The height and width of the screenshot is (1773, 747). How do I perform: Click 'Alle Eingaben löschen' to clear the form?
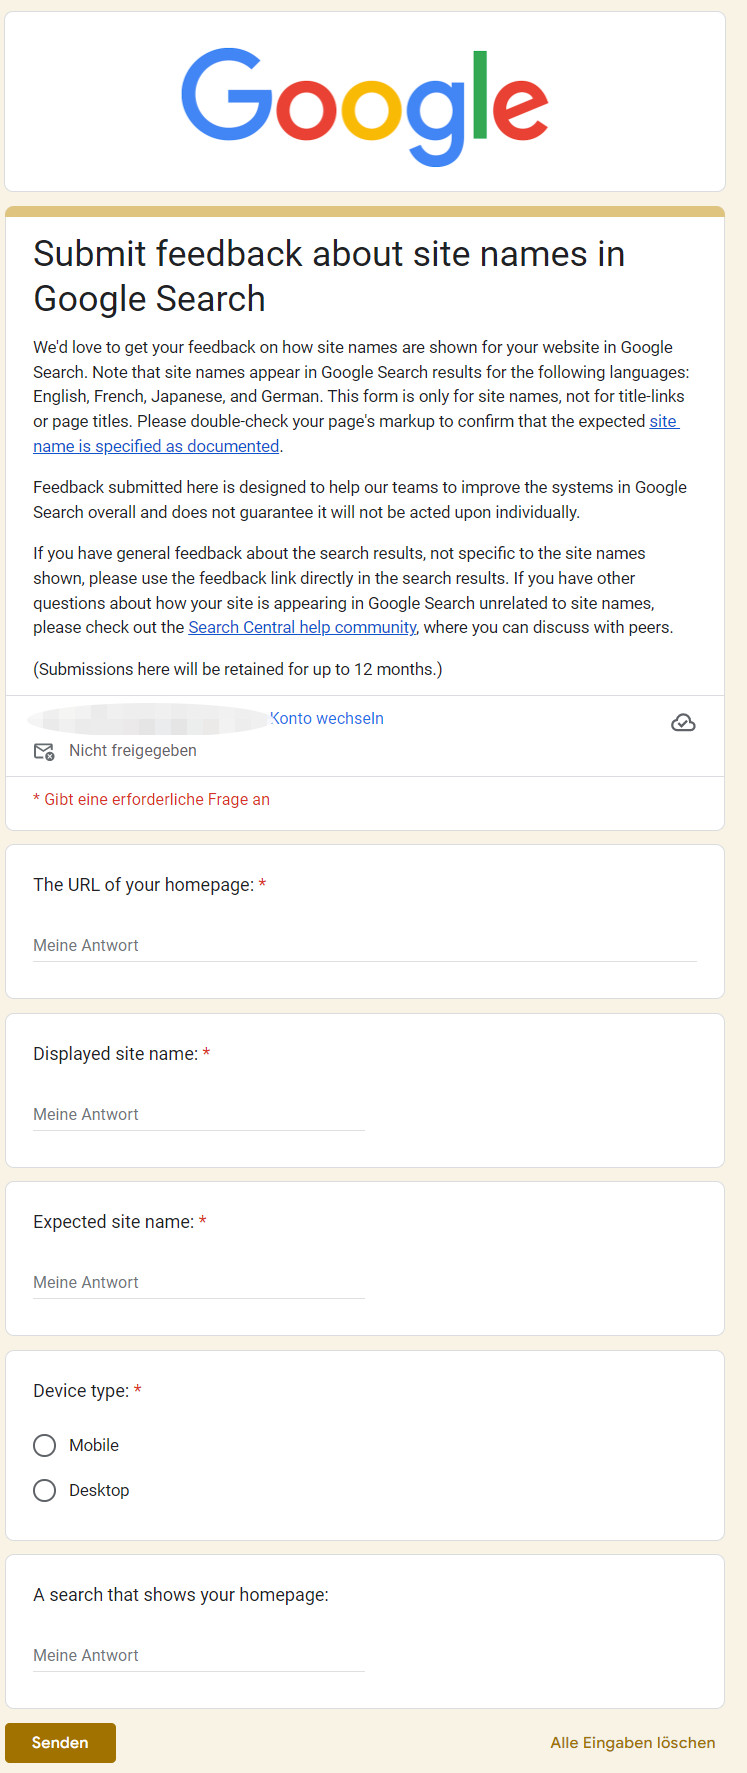(632, 1742)
